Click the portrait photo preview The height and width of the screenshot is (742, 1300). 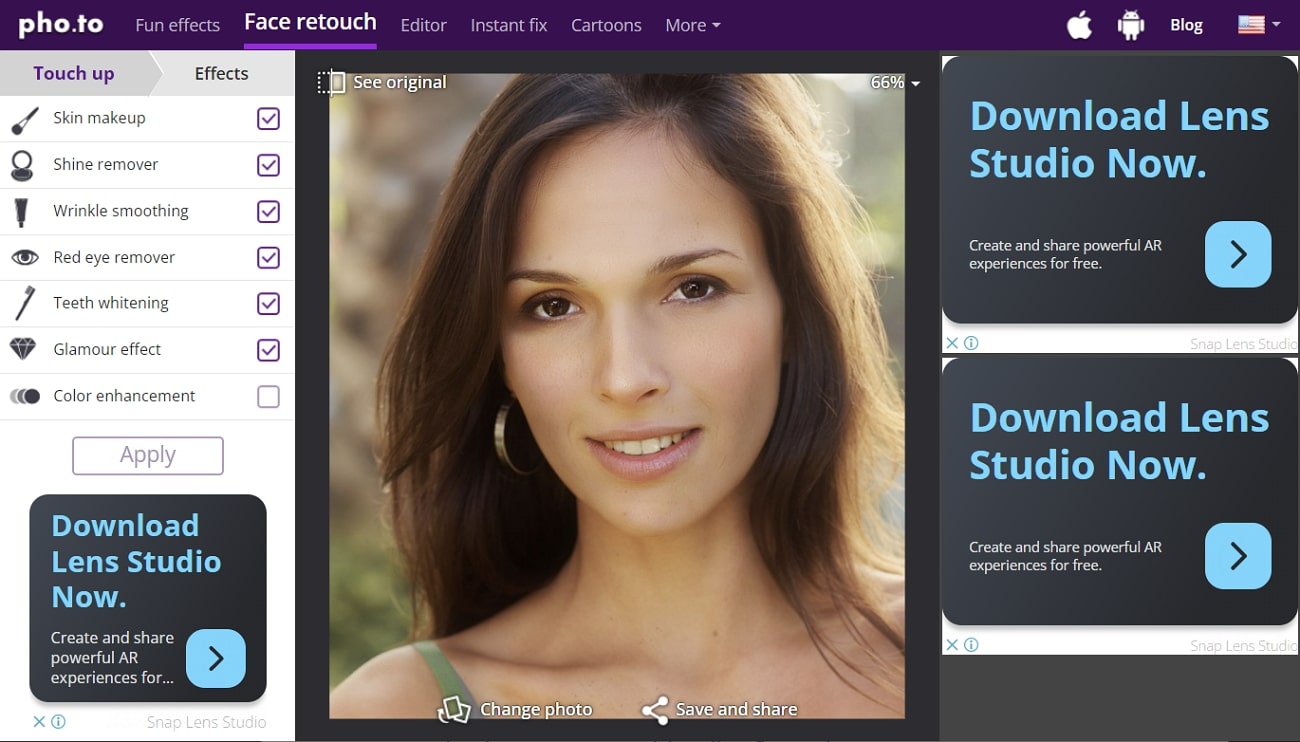coord(617,395)
